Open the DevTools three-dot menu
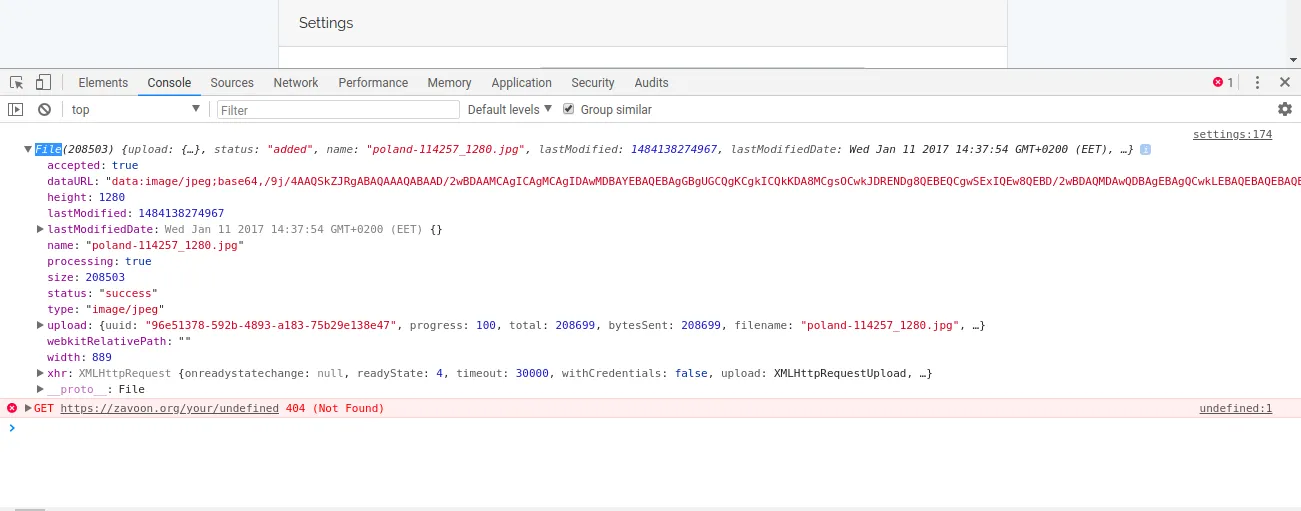 (1258, 83)
